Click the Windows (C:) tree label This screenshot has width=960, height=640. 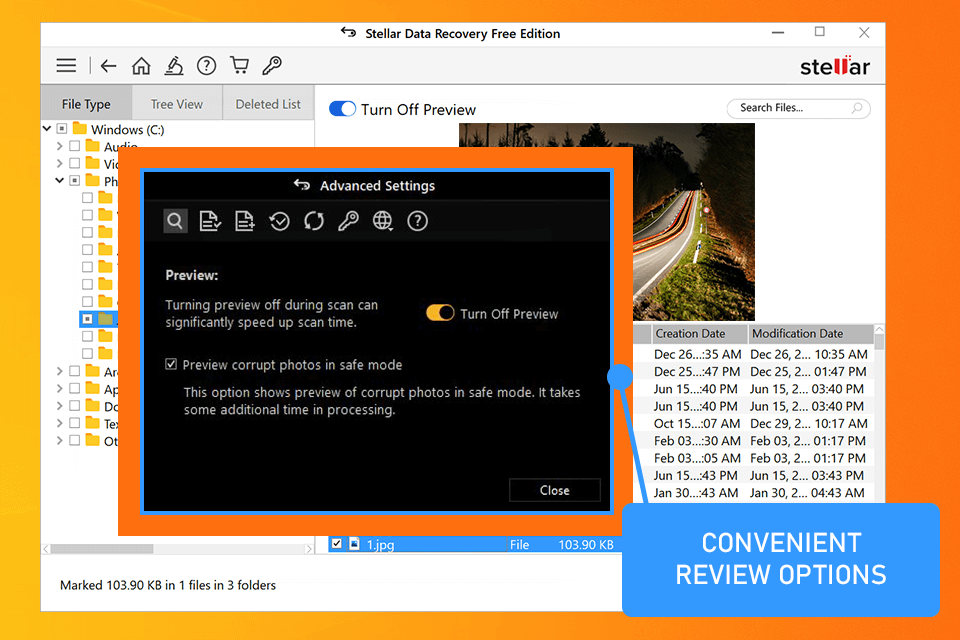[127, 129]
